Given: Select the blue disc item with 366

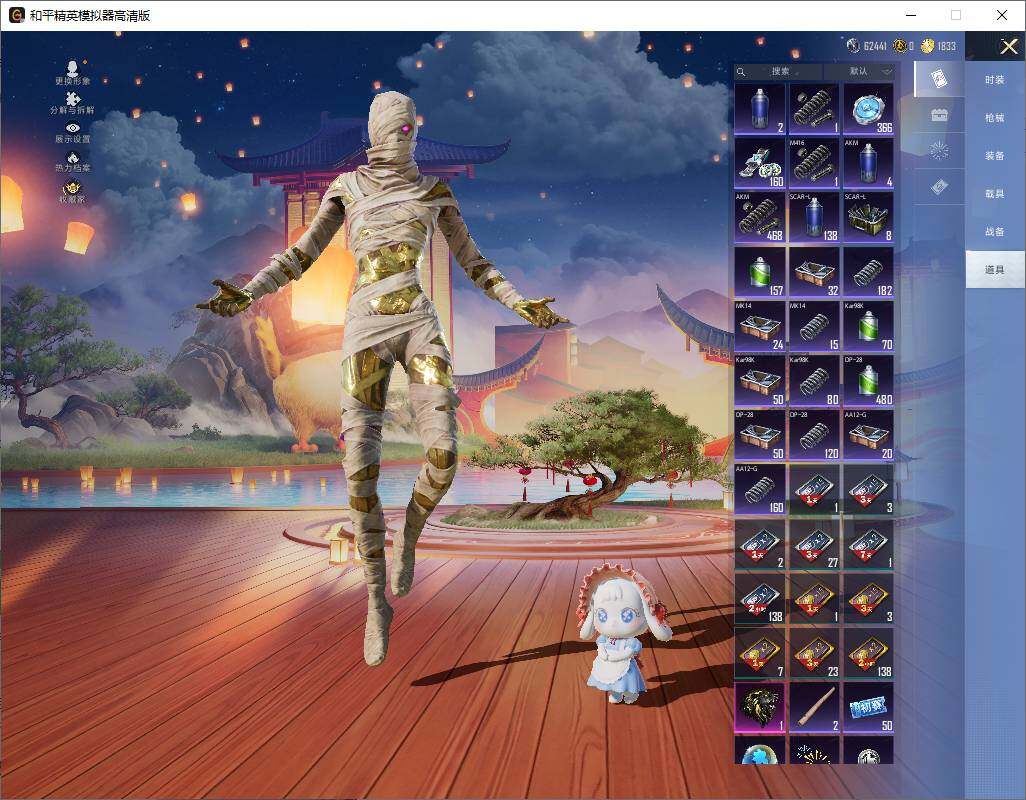Looking at the screenshot, I should pos(868,109).
